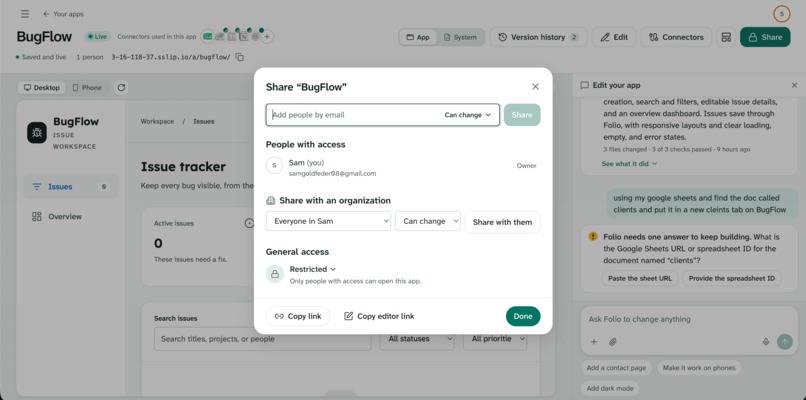Click the layout panels icon beside Share
Screen dimensions: 806x400
(726, 37)
